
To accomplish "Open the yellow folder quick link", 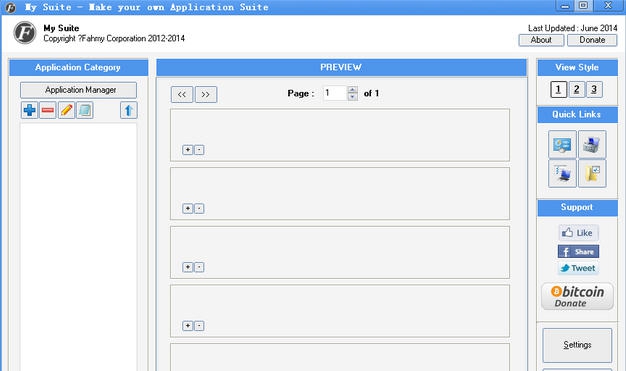I will [592, 174].
